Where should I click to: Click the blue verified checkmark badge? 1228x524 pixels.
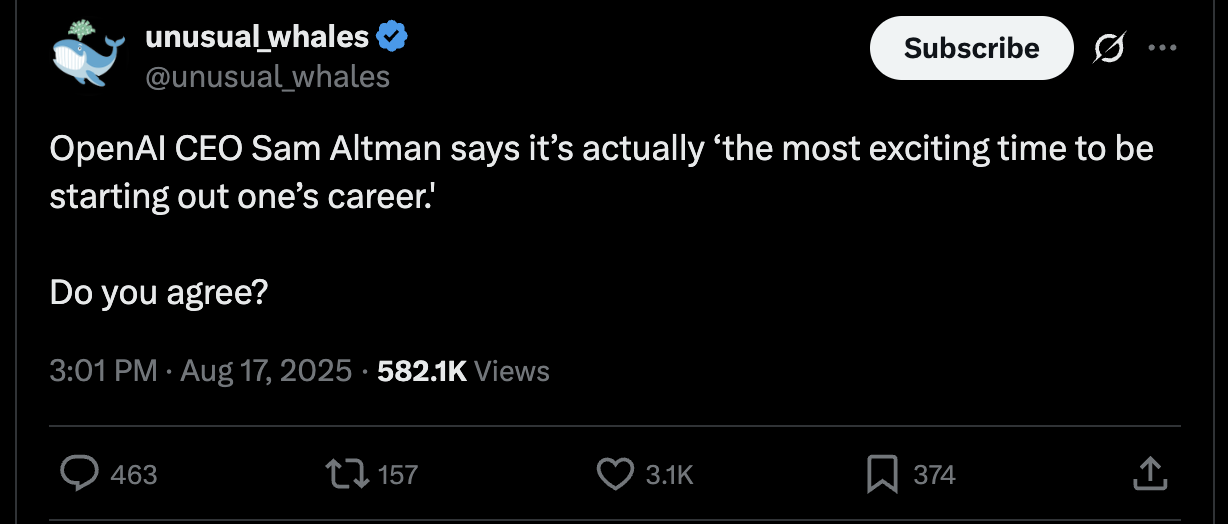coord(392,37)
